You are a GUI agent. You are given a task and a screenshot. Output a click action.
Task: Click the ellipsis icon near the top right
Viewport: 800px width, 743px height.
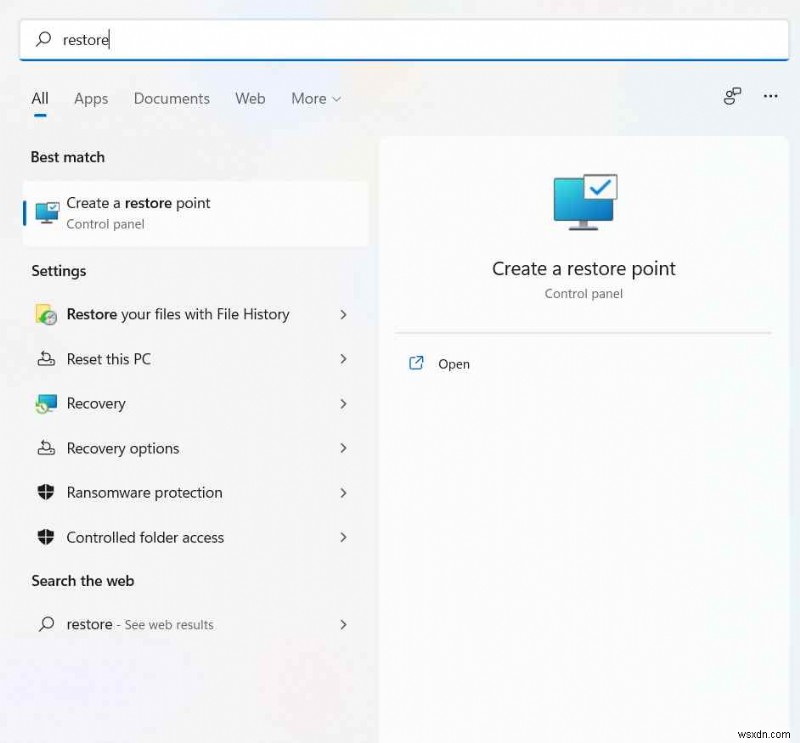pos(770,96)
